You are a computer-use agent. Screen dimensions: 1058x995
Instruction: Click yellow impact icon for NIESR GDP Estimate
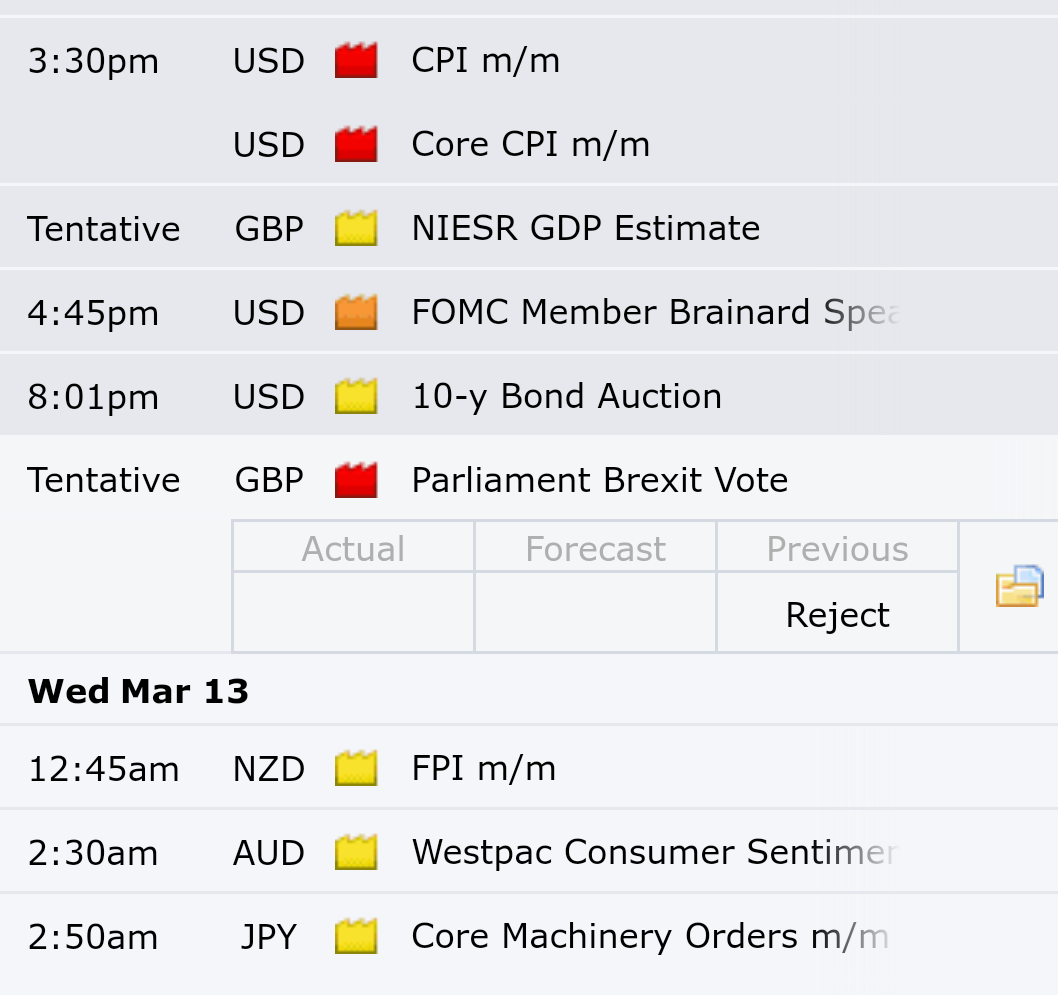point(356,229)
